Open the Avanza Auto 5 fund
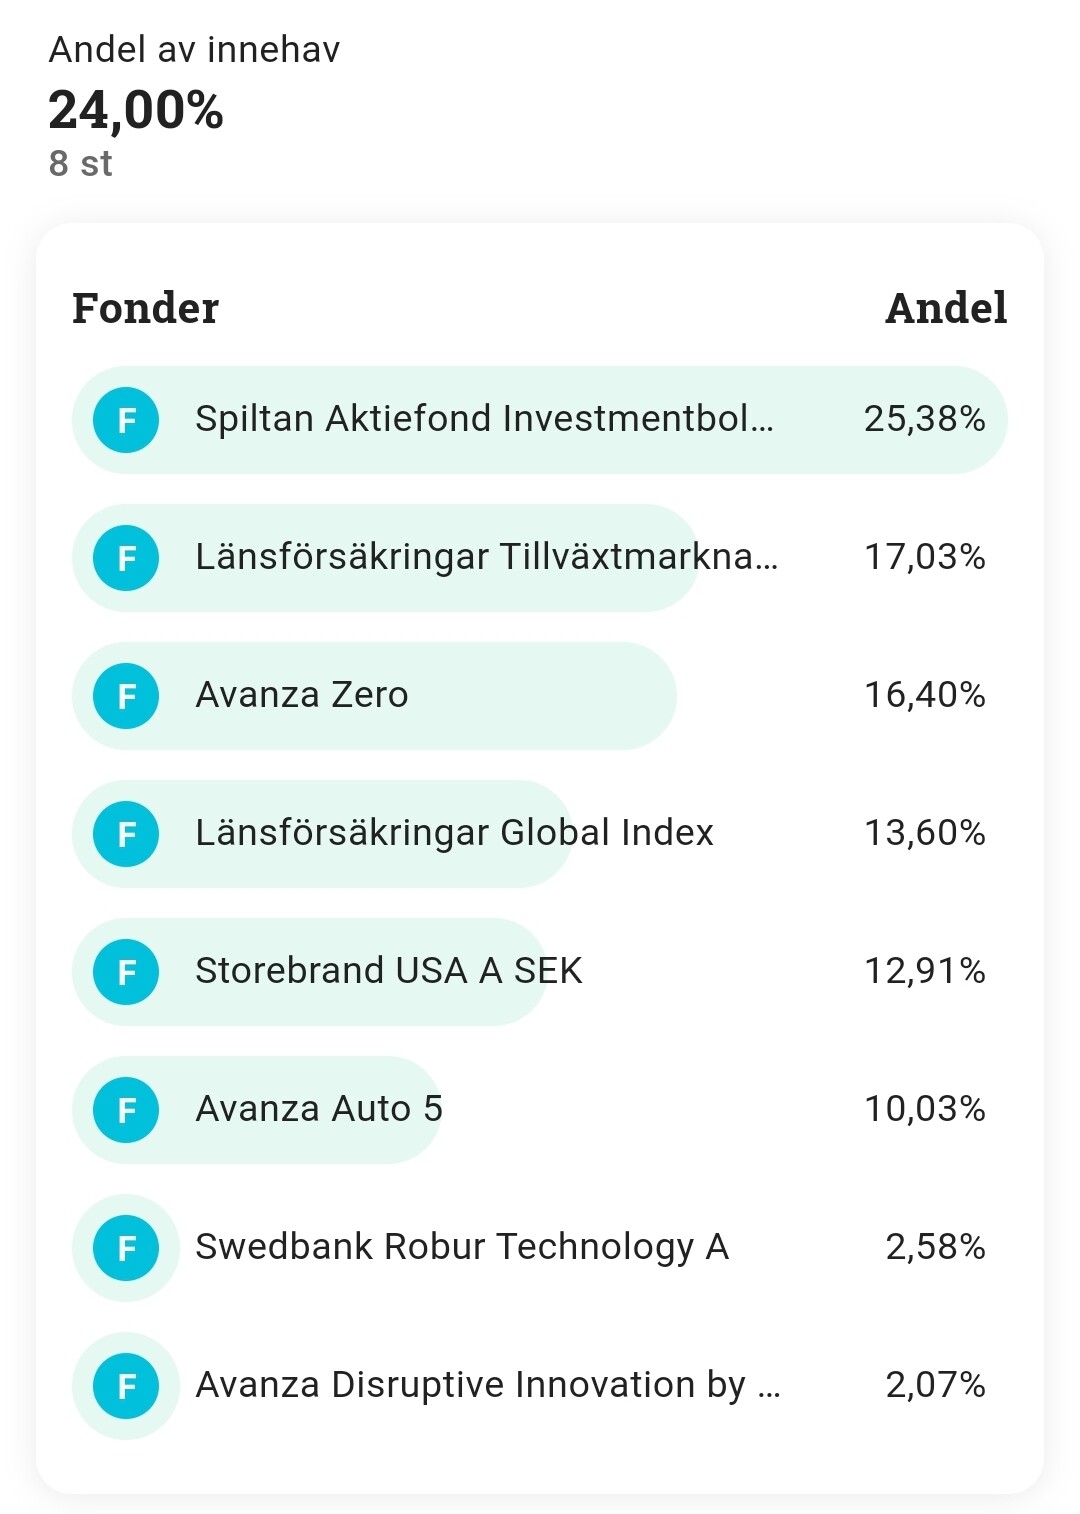Screen dimensions: 1080x1514 319,1108
